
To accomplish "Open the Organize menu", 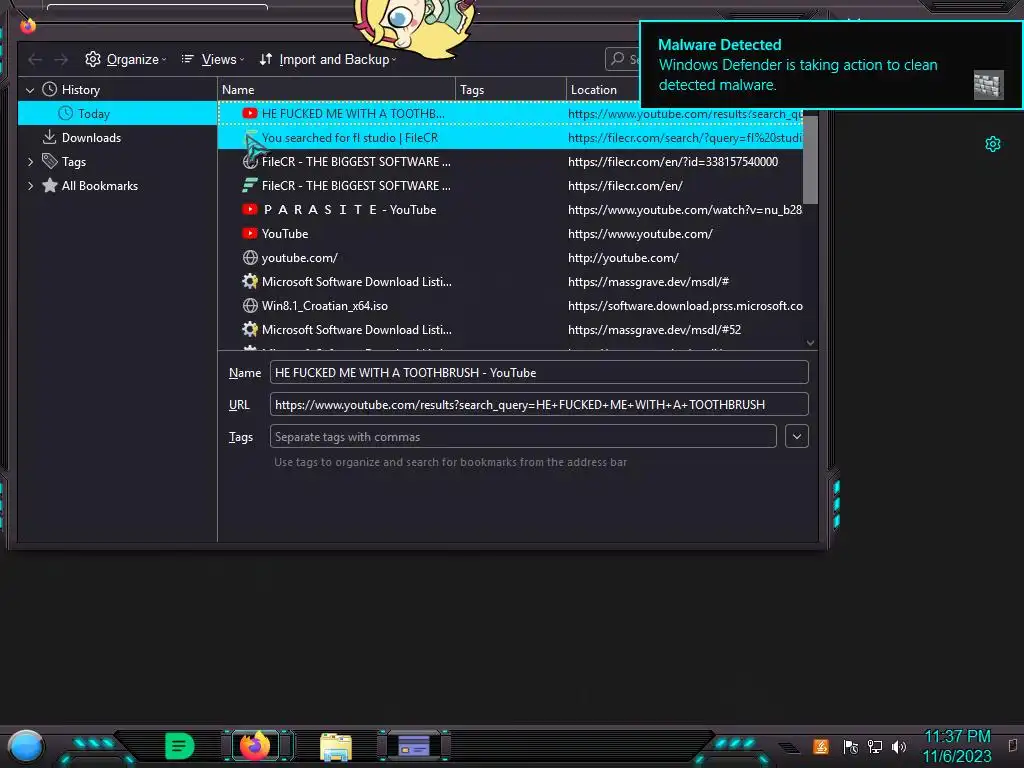I will [125, 59].
